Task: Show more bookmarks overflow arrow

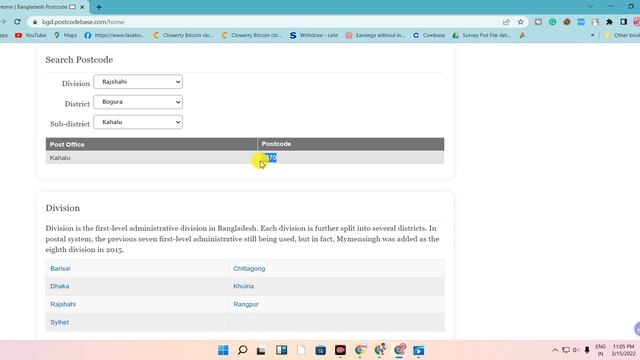Action: (x=592, y=36)
